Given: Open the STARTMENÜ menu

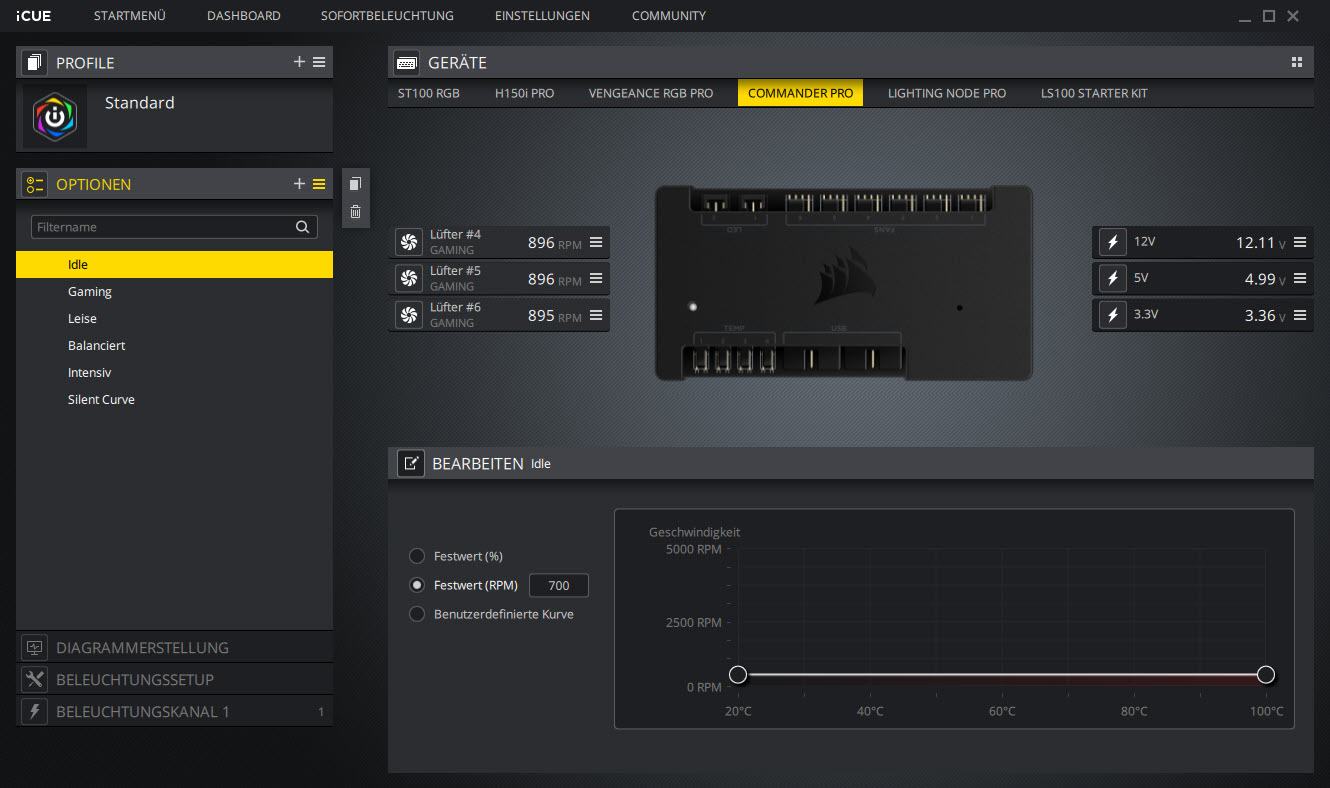Looking at the screenshot, I should point(129,16).
